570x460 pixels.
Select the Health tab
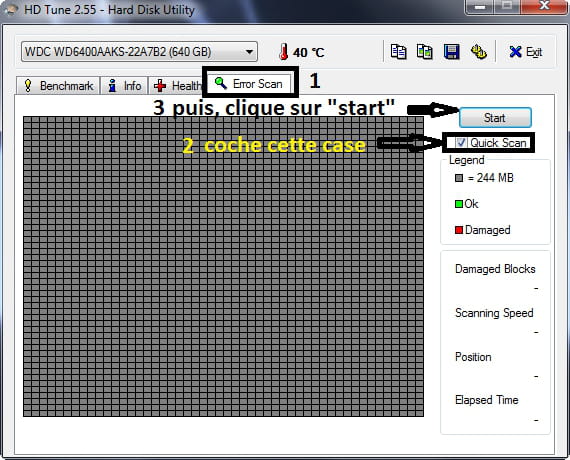point(176,86)
